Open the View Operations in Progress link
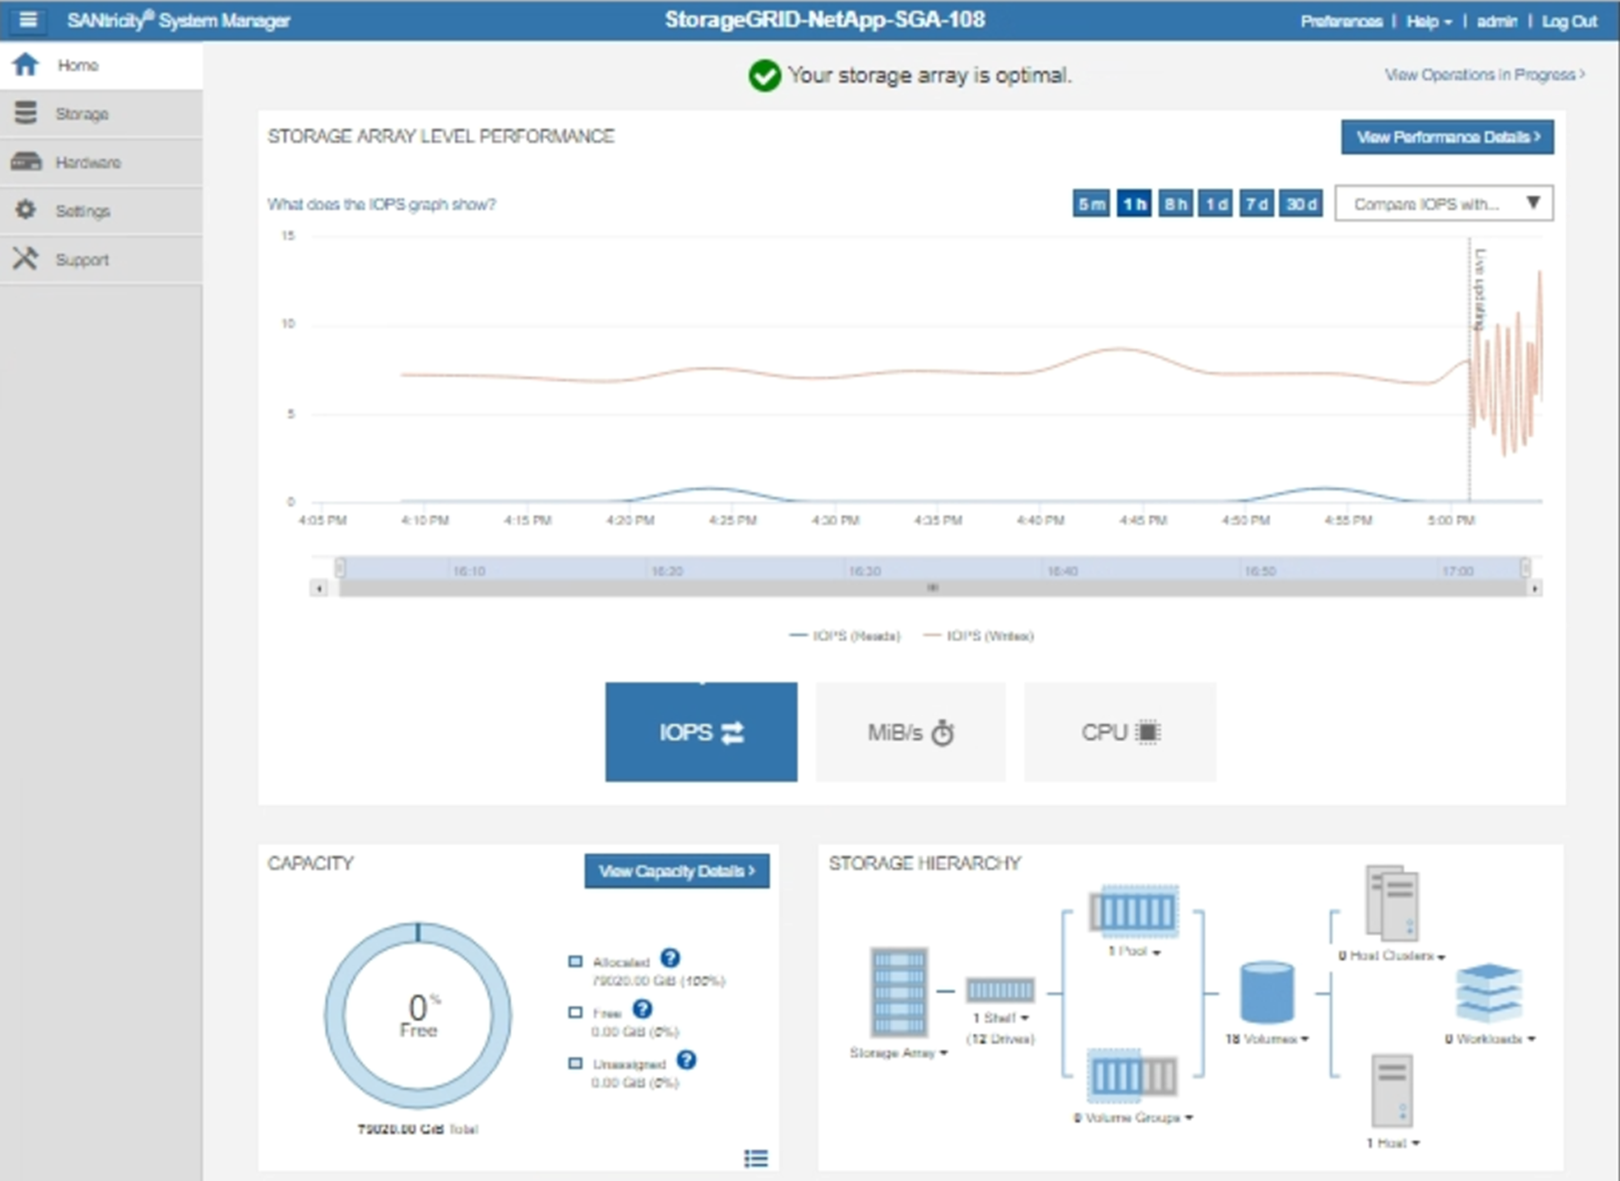The width and height of the screenshot is (1620, 1181). (x=1484, y=75)
